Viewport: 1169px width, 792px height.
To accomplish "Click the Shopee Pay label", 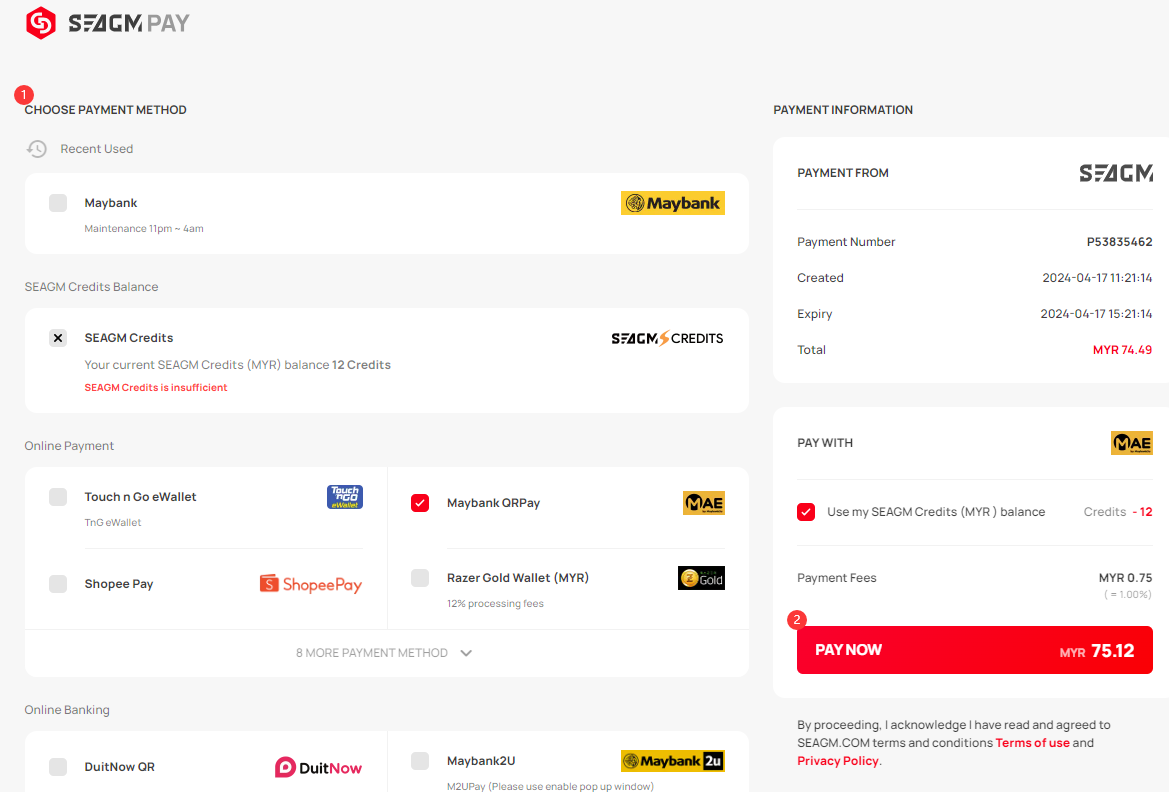I will (119, 584).
